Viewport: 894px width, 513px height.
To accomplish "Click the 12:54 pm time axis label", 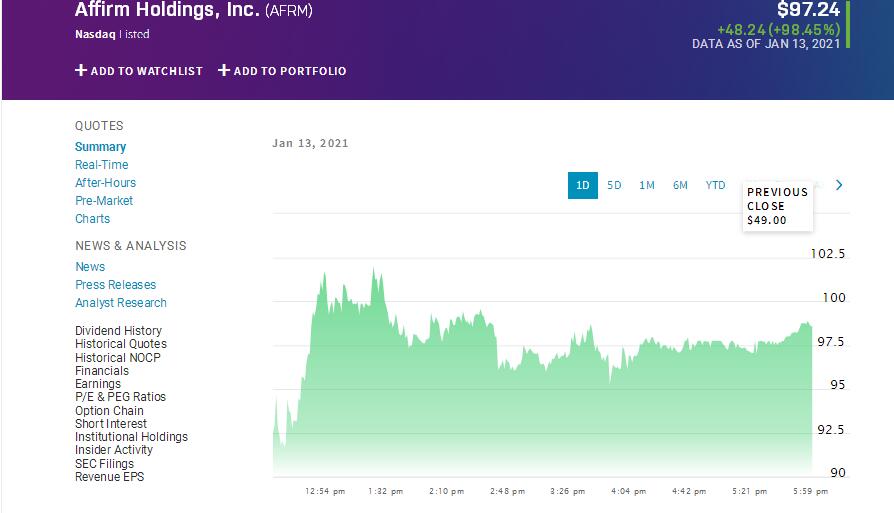I will click(325, 491).
